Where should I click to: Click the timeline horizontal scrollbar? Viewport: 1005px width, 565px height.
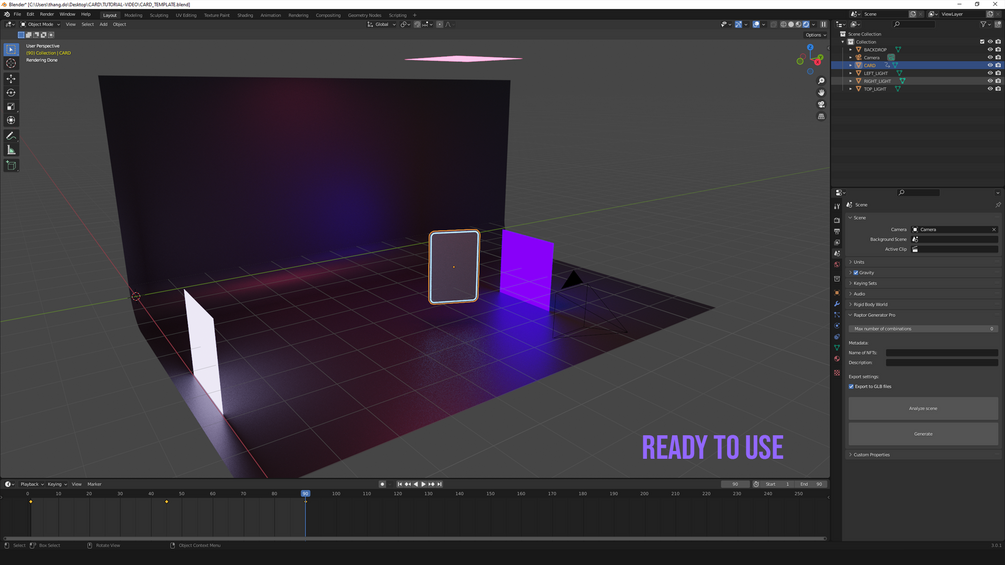[x=414, y=539]
